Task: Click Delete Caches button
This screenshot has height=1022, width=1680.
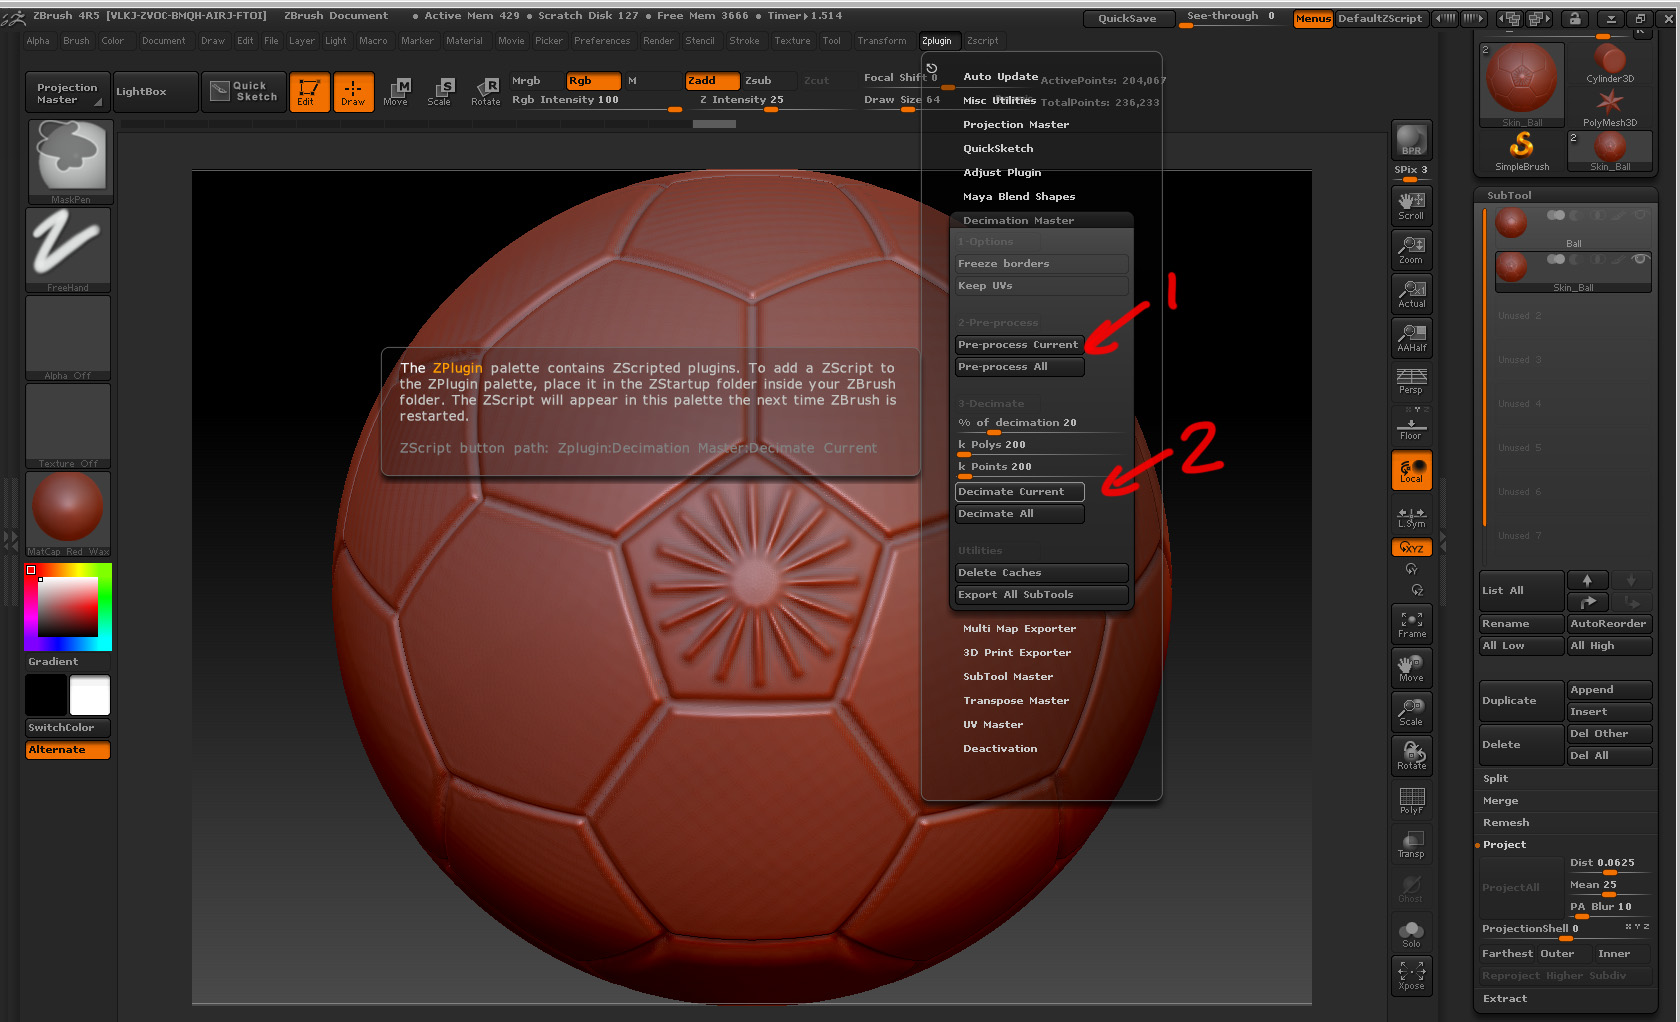Action: point(1041,573)
